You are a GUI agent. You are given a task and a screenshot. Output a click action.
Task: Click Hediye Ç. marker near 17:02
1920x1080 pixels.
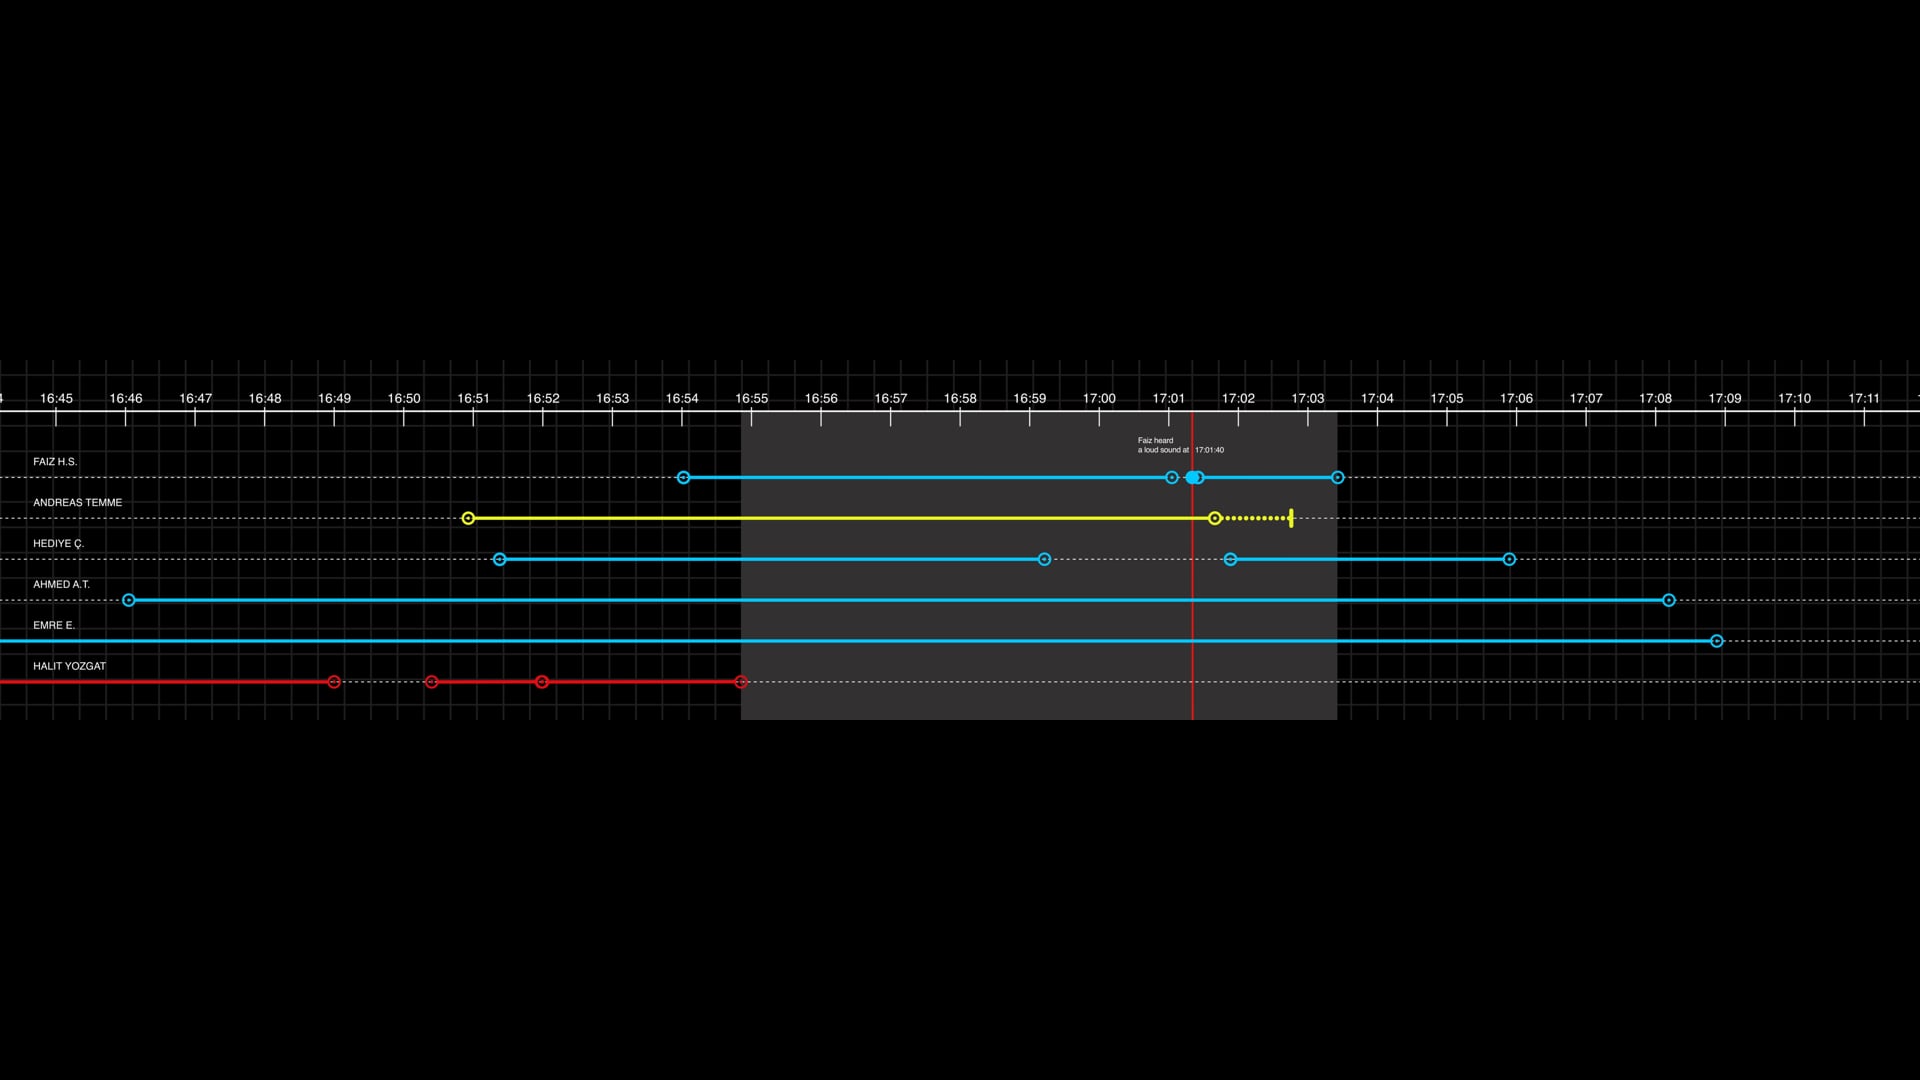(x=1231, y=559)
